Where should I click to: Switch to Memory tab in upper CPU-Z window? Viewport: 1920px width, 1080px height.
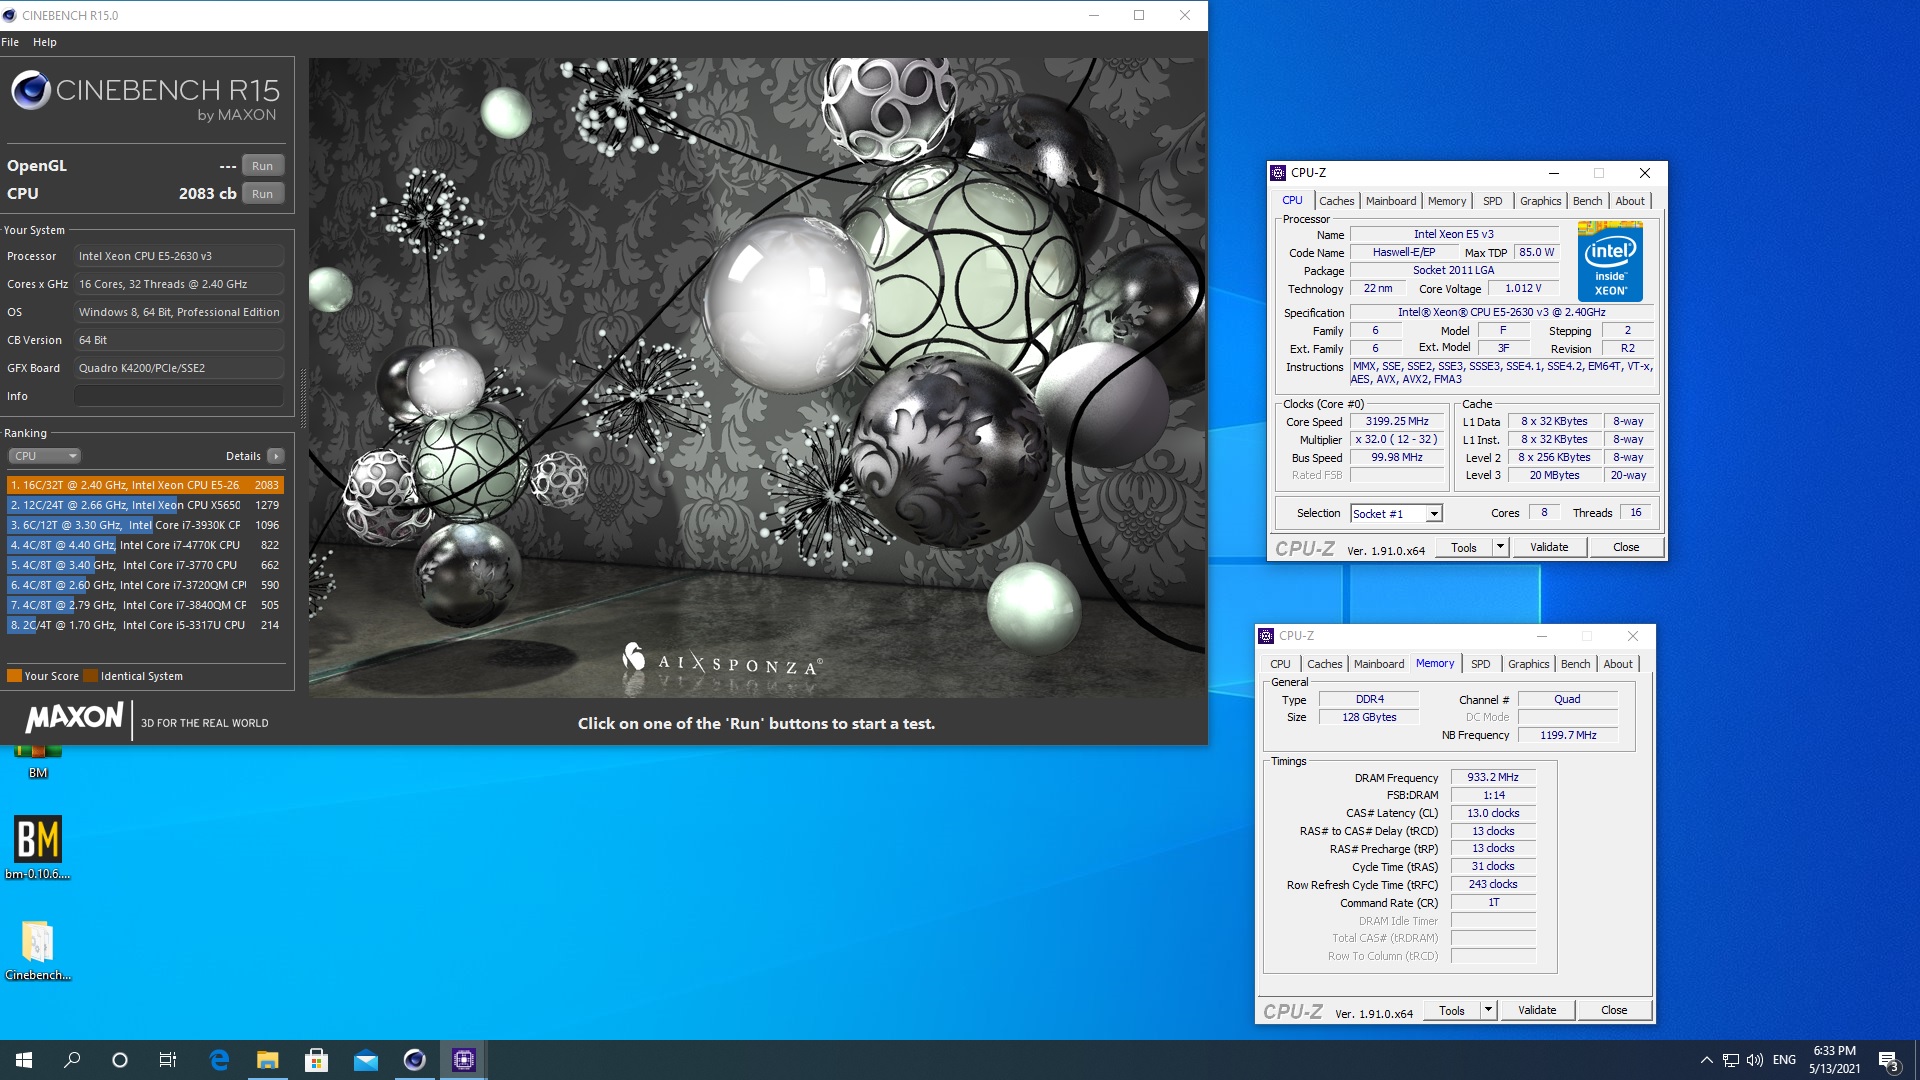pos(1447,201)
